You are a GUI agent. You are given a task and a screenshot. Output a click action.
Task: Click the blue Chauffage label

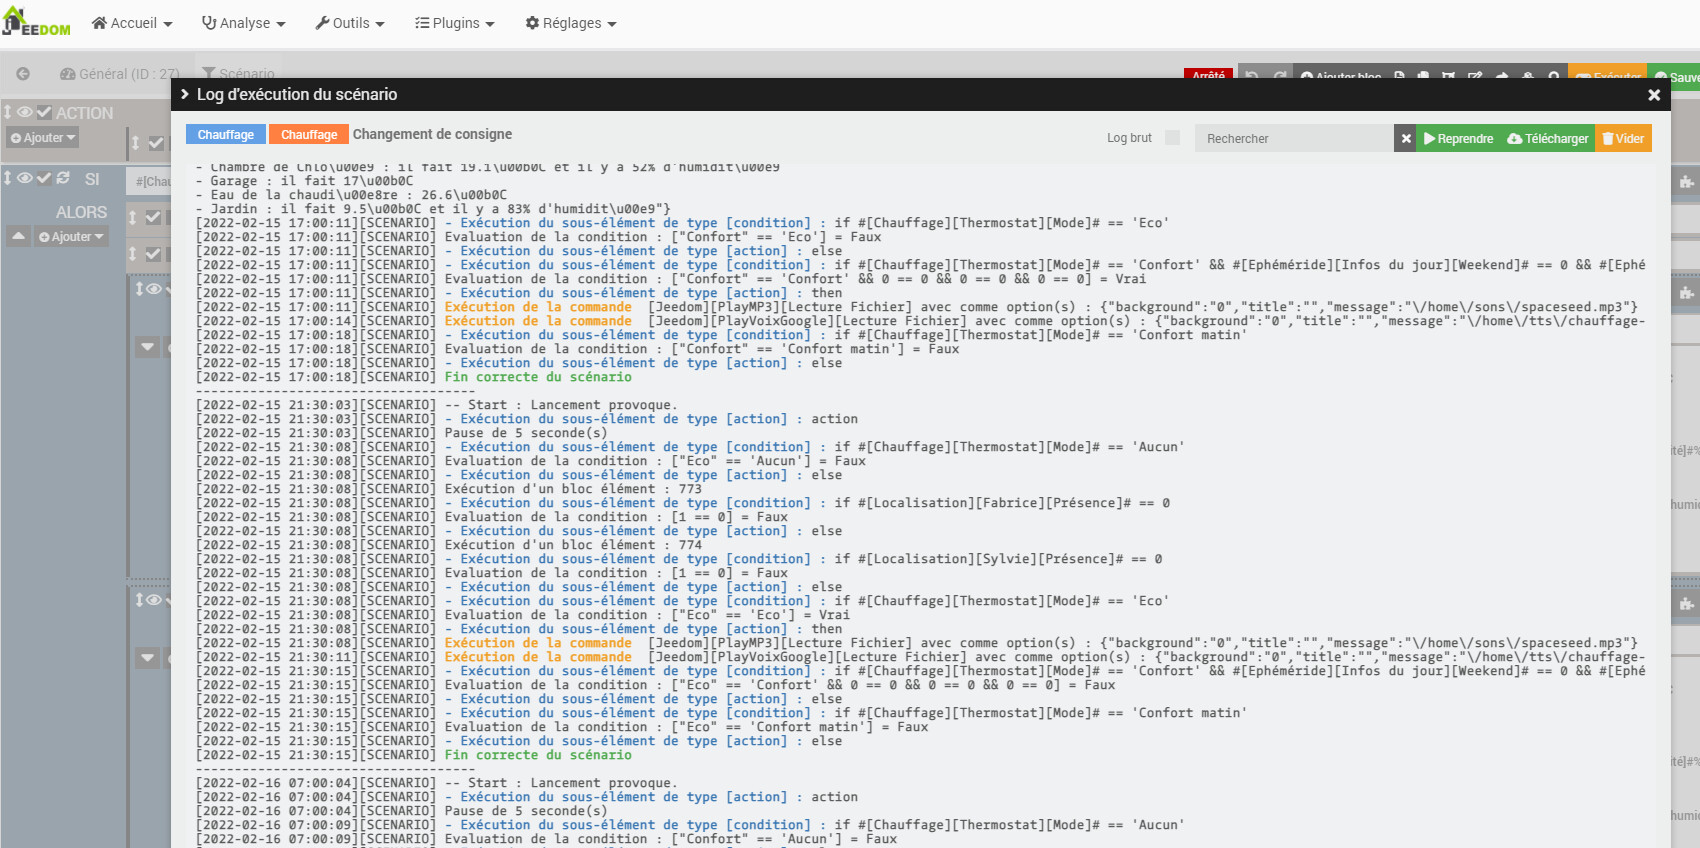tap(226, 135)
